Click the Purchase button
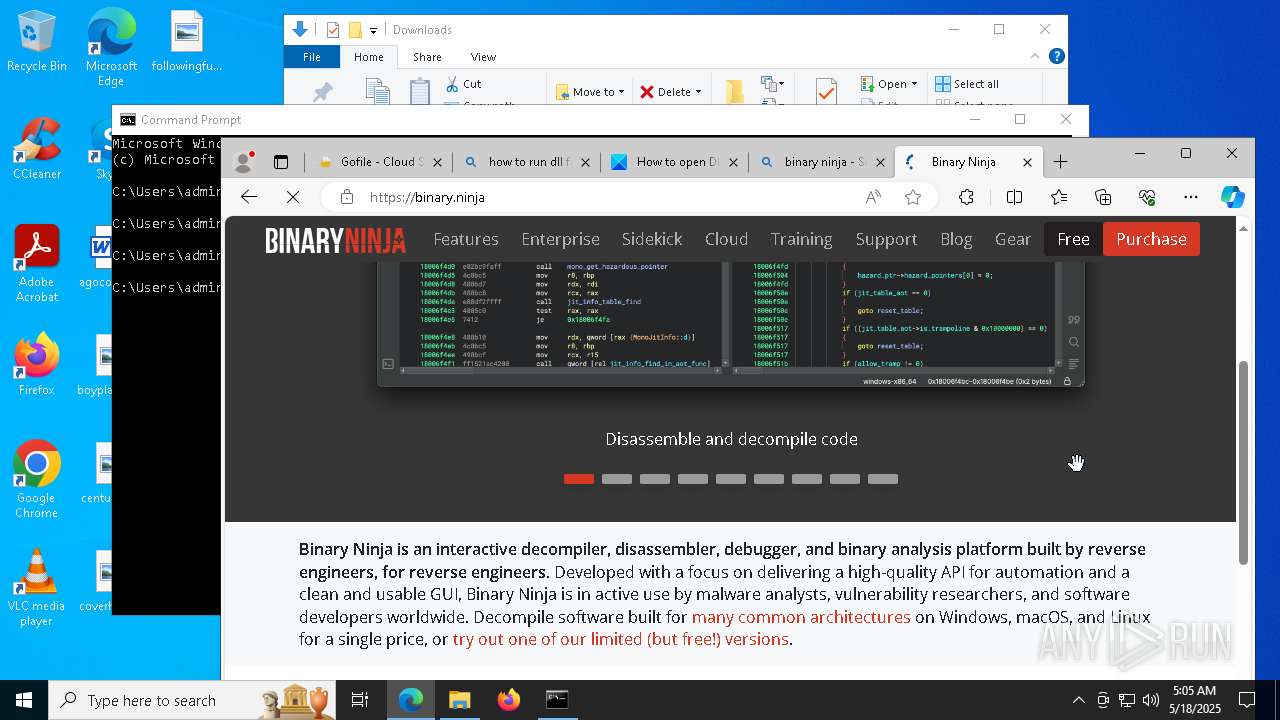 pos(1151,239)
